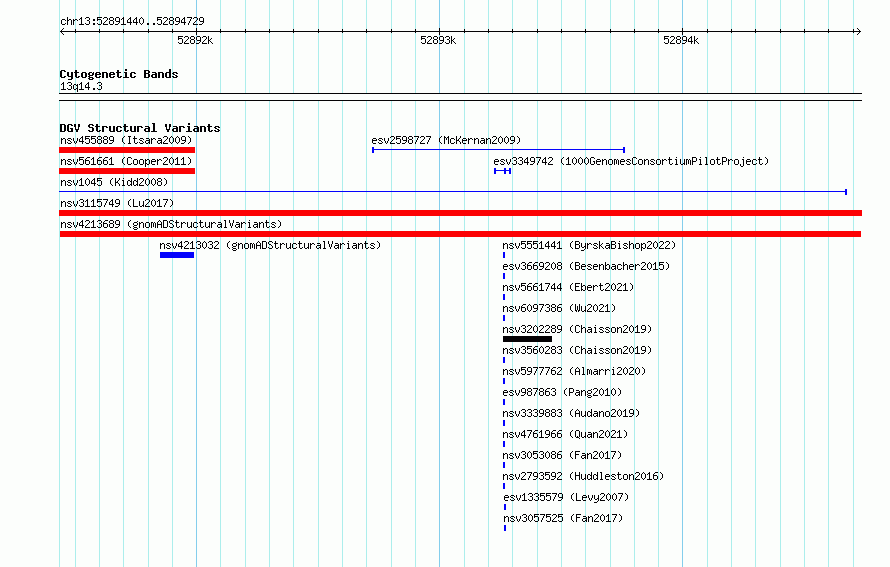
Task: Select blue glyph under esv3349742
Action: pos(502,171)
